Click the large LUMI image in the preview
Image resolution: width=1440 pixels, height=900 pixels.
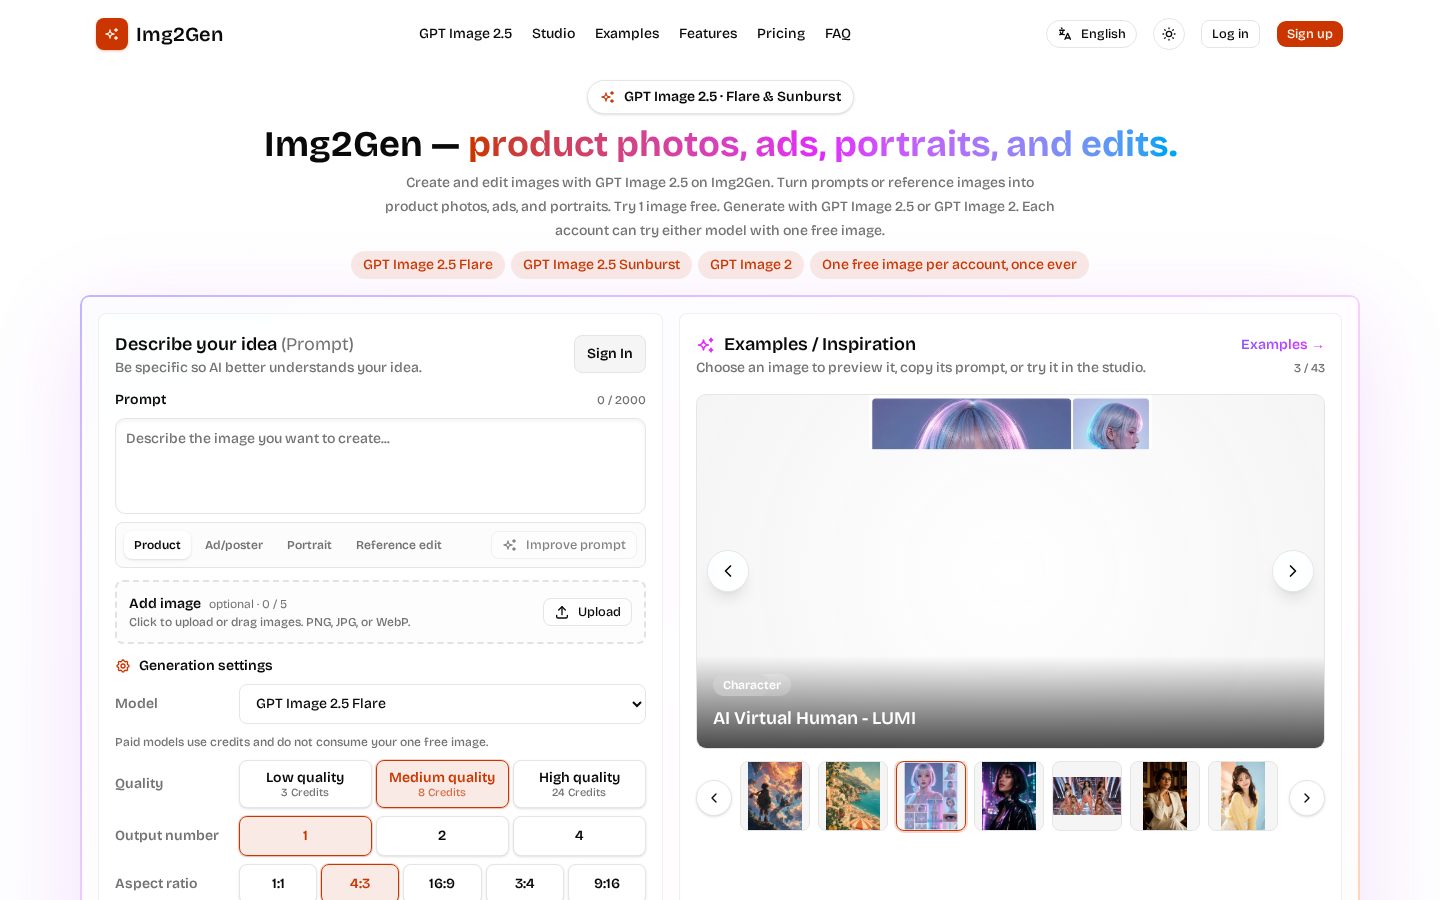971,424
